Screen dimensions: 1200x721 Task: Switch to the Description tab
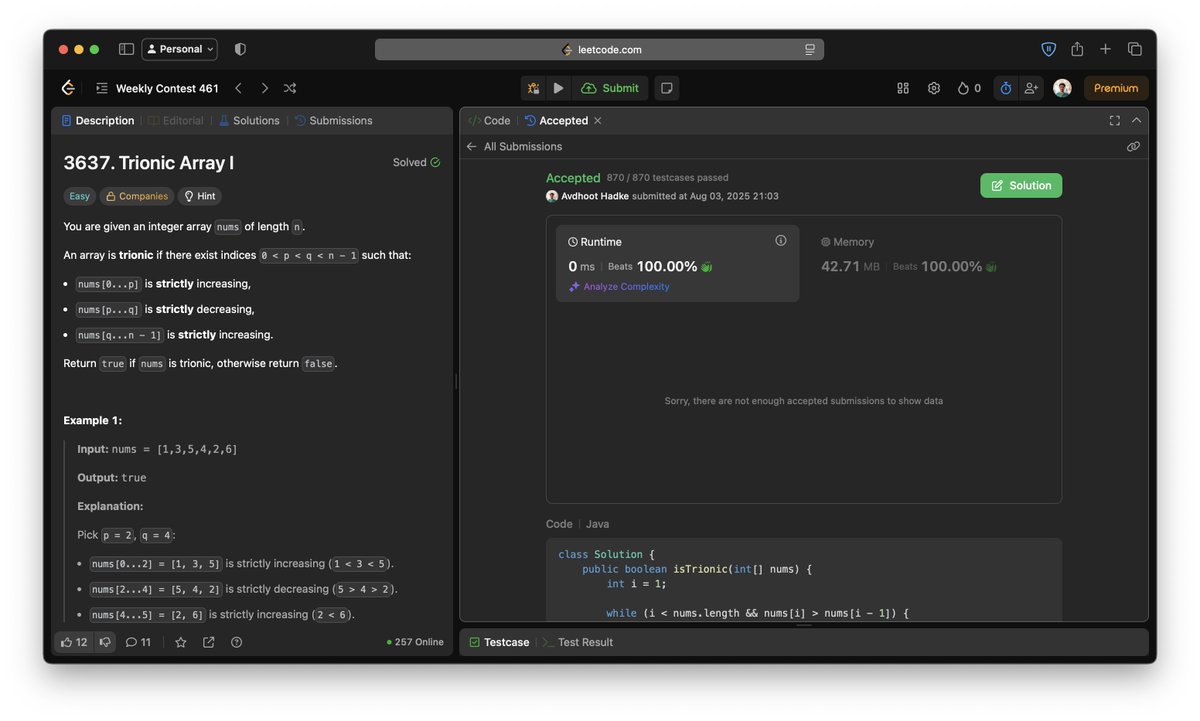(x=98, y=121)
